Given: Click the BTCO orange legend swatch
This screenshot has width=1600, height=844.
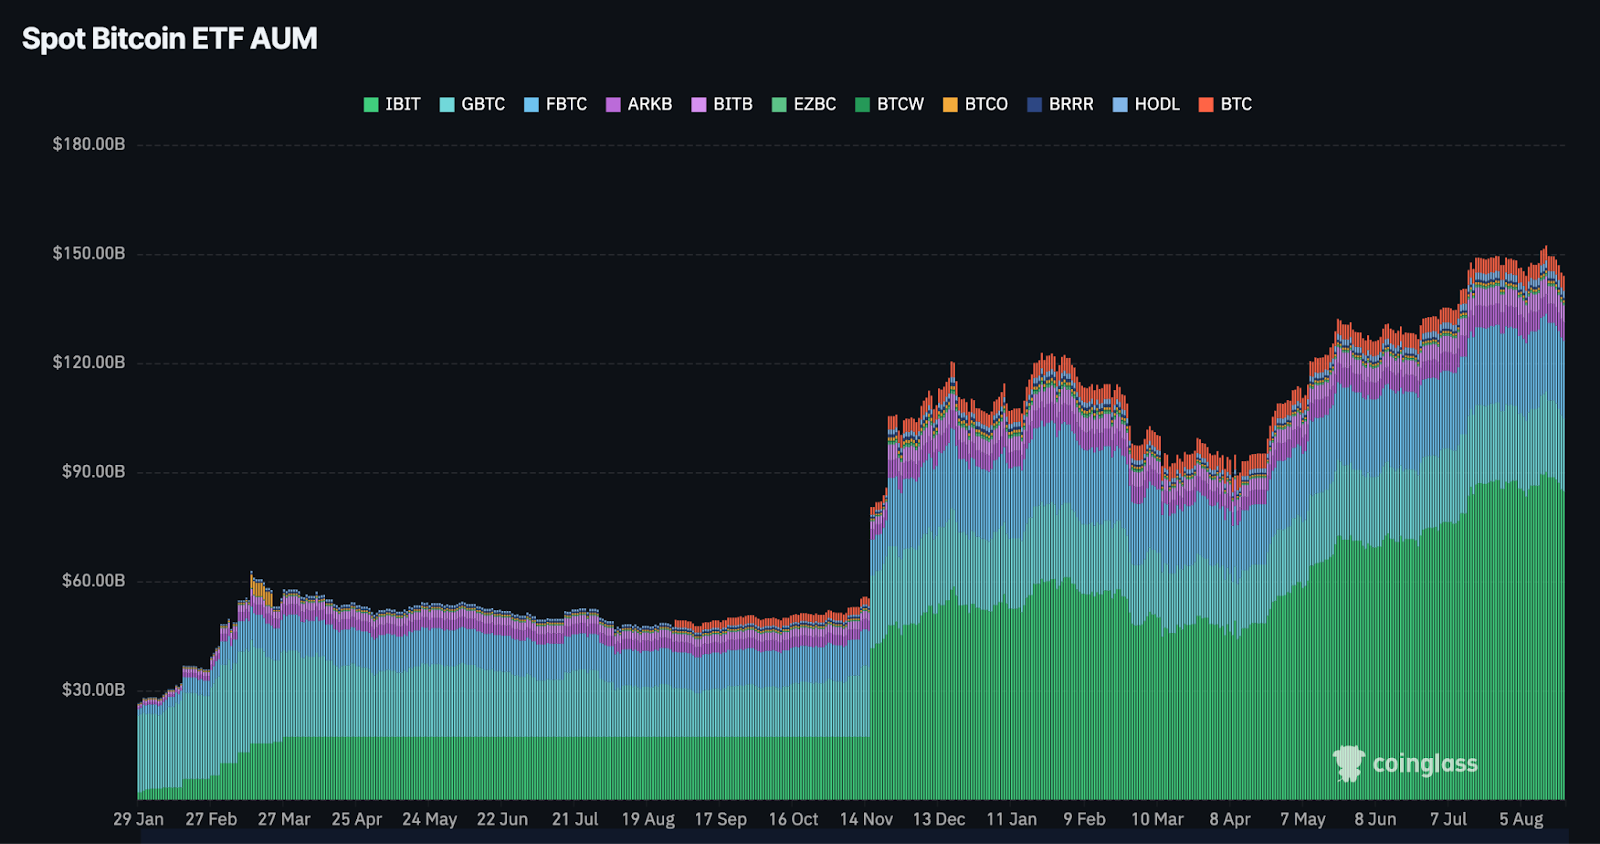Looking at the screenshot, I should (x=950, y=105).
